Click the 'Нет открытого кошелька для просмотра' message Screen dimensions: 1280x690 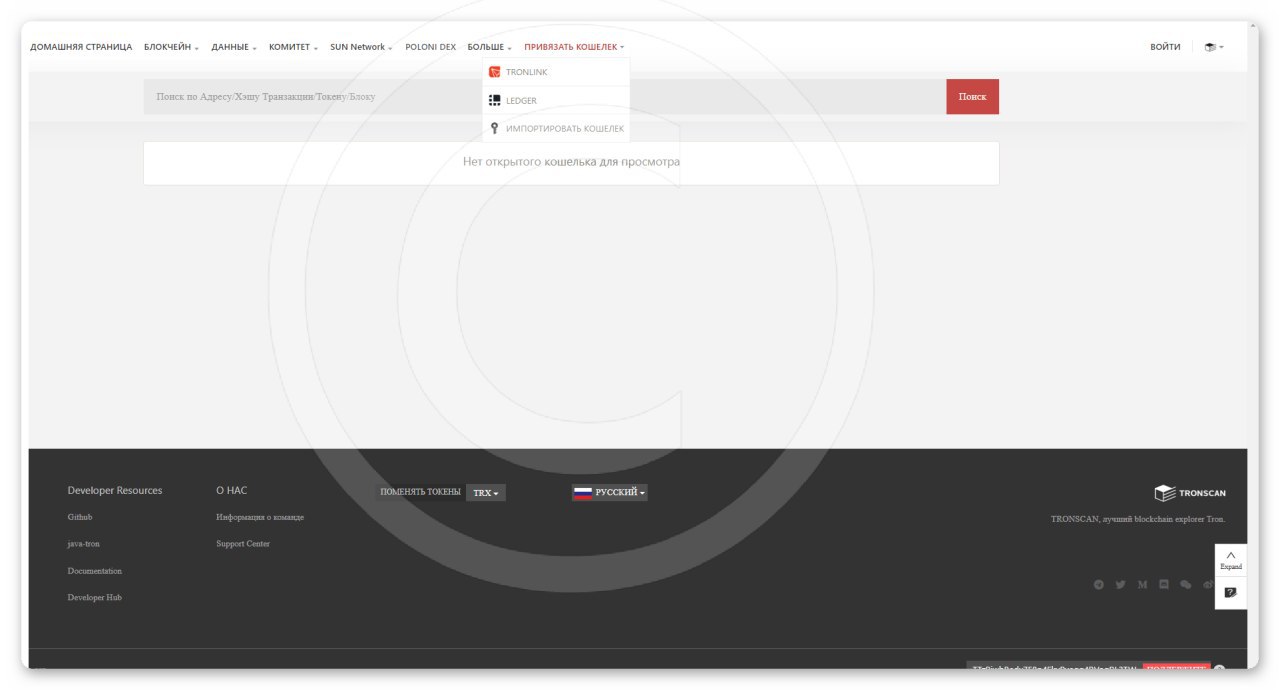pyautogui.click(x=571, y=161)
